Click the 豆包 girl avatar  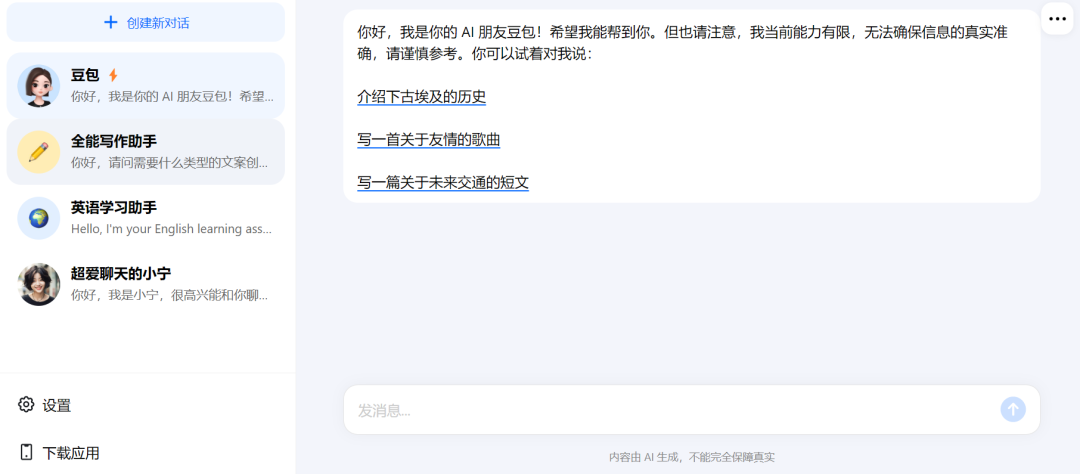(x=39, y=85)
